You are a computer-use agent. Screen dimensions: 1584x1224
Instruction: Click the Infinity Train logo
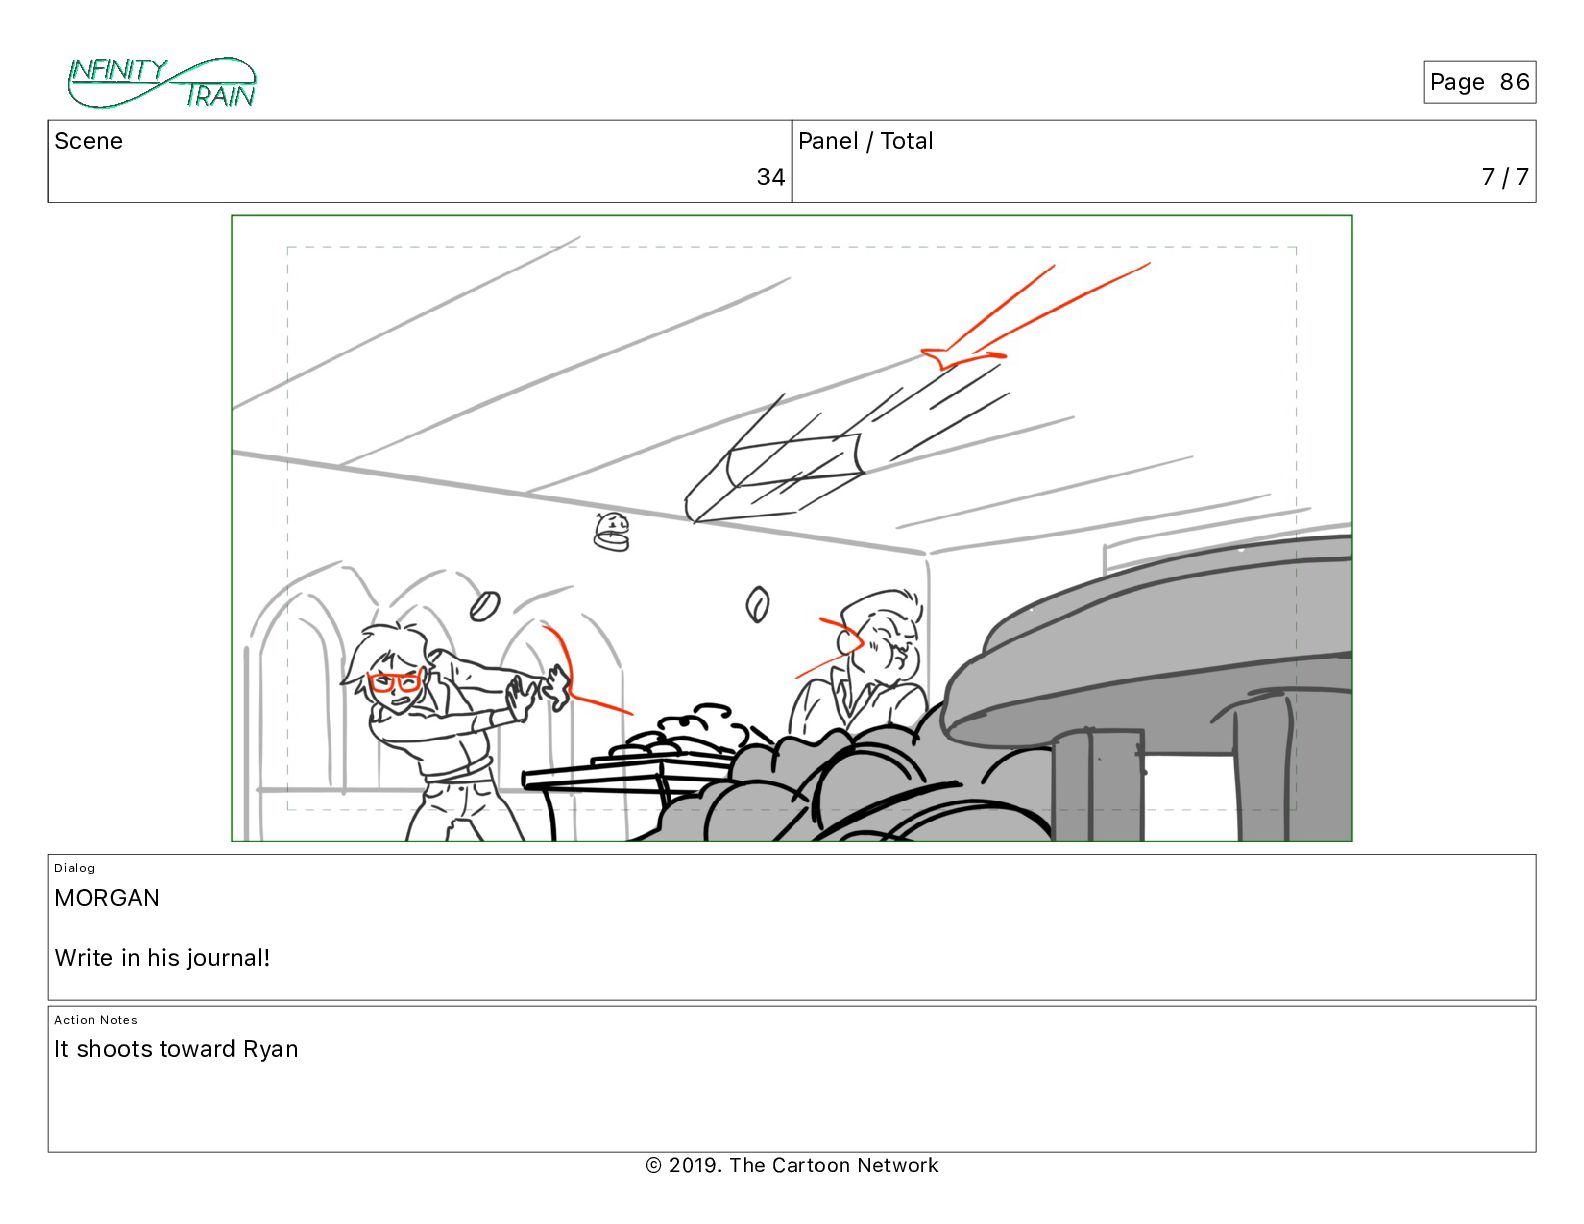coord(162,83)
